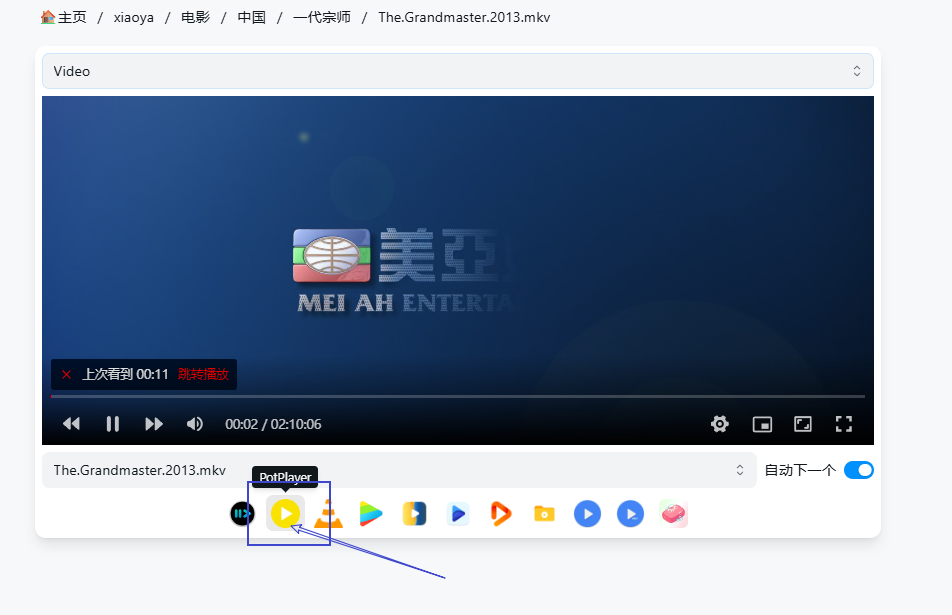
Task: Navigate to 电影 breadcrumb folder
Action: [196, 17]
